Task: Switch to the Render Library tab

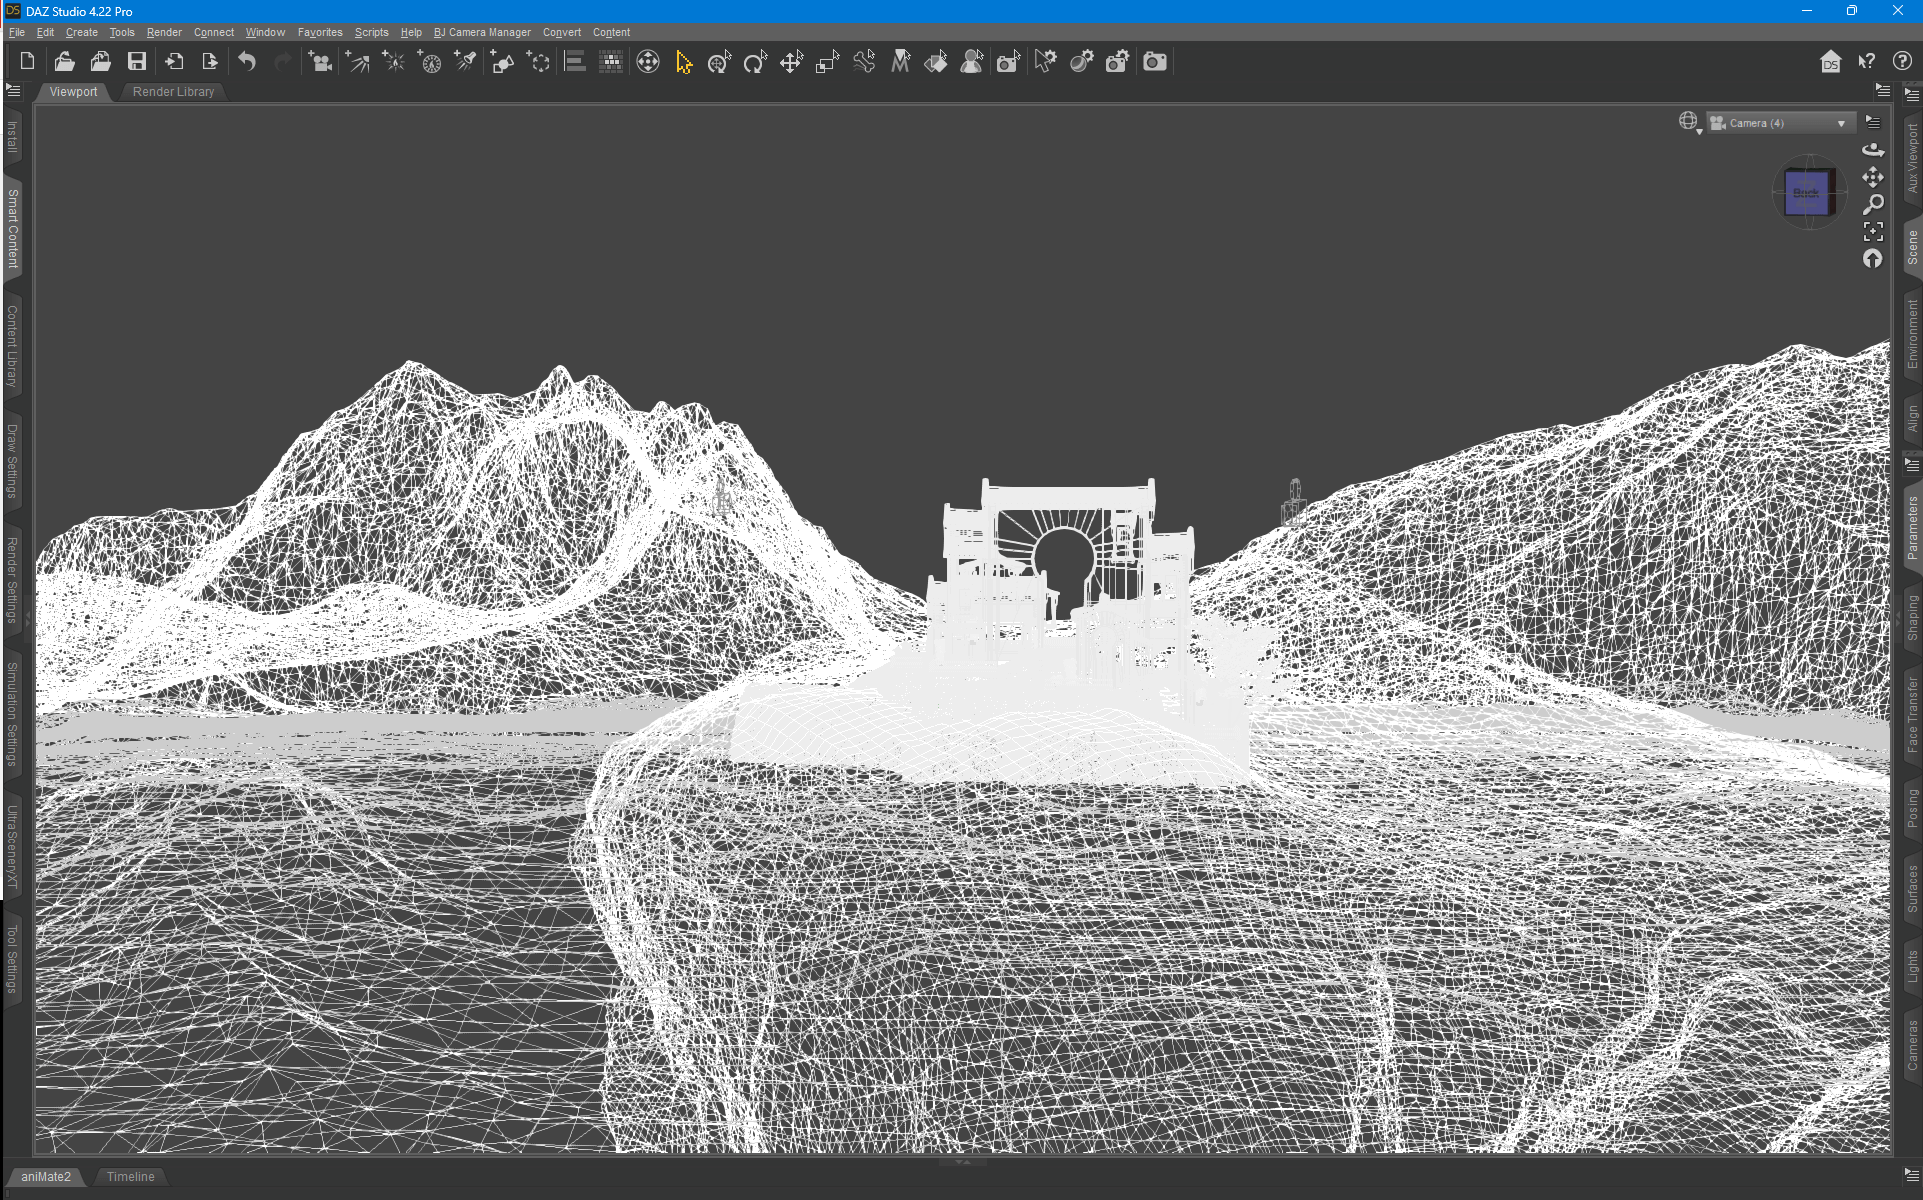Action: click(x=173, y=92)
